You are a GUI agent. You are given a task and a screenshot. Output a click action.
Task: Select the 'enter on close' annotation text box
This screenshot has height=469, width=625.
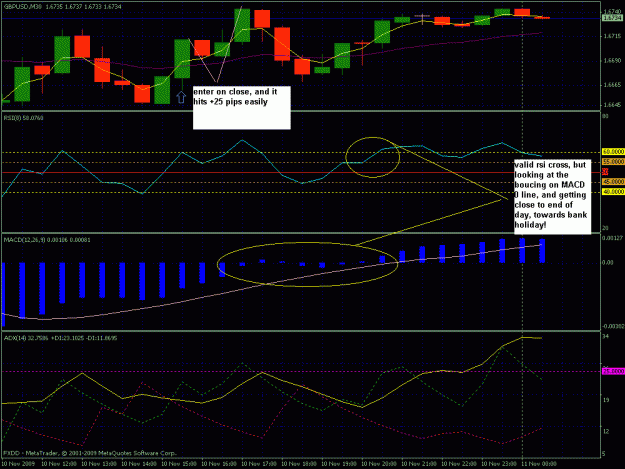coord(242,108)
